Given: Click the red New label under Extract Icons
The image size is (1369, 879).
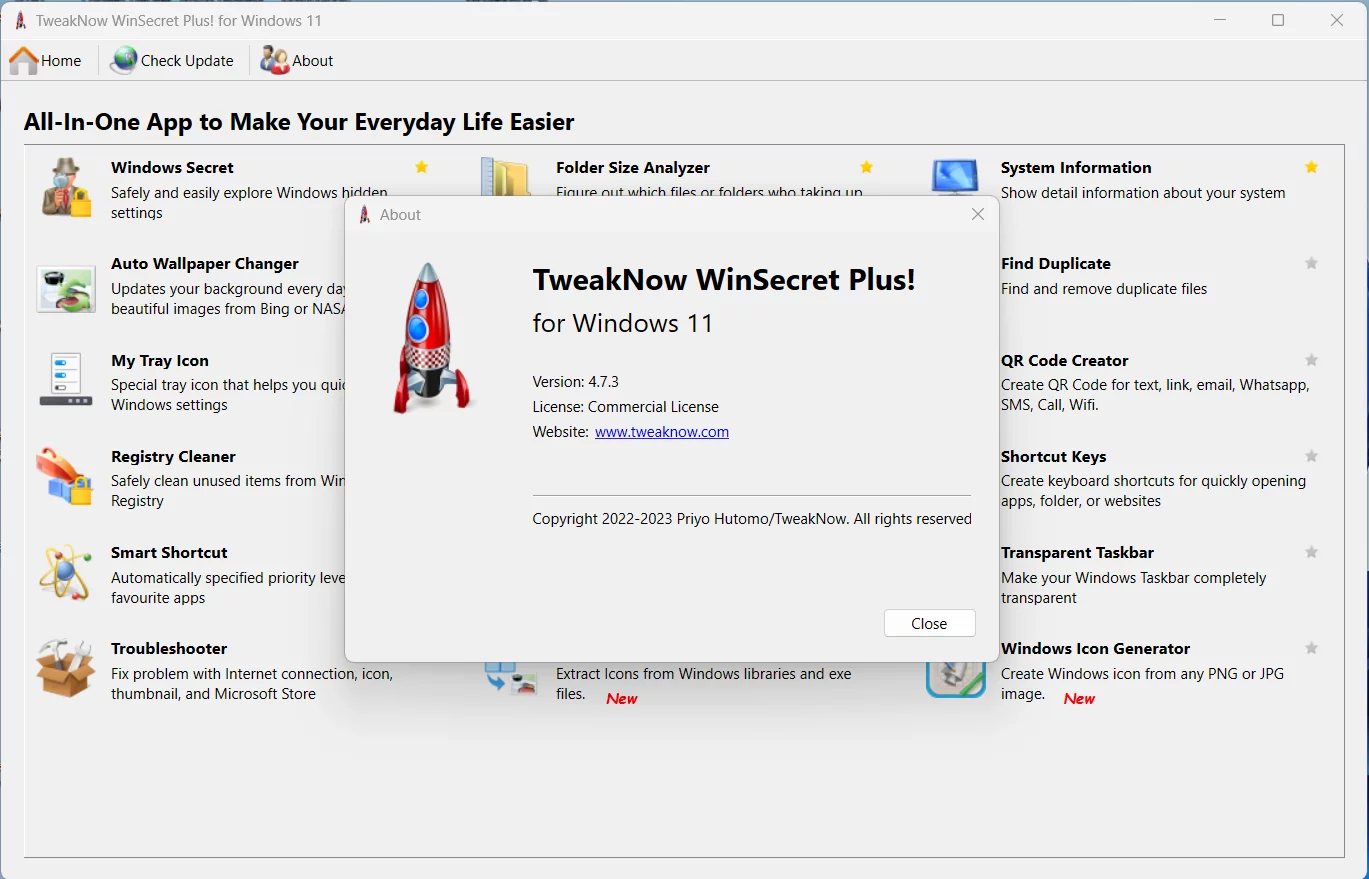Looking at the screenshot, I should 622,699.
